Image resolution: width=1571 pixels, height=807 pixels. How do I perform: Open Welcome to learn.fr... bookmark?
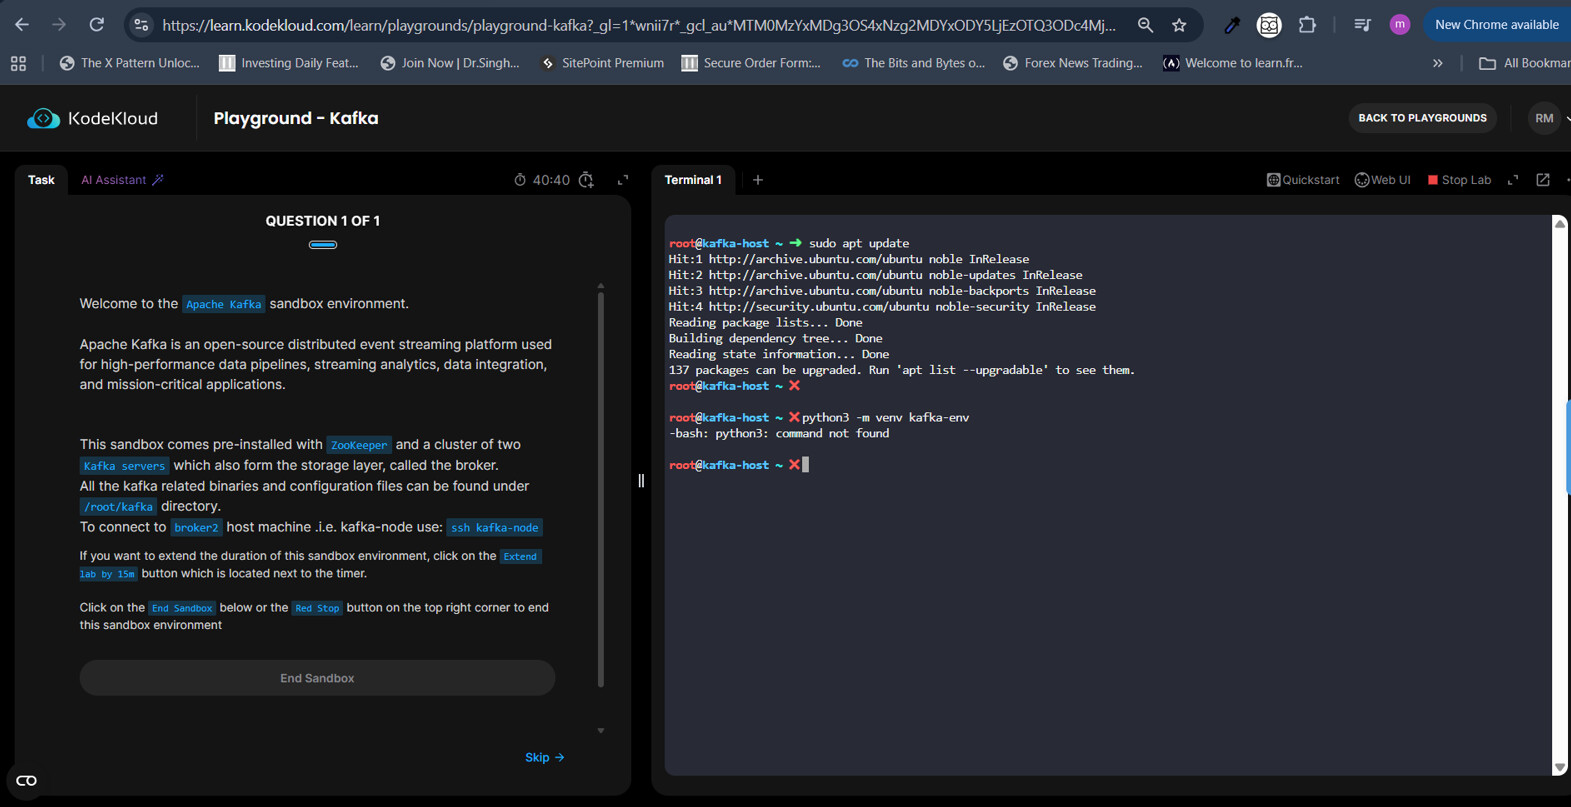1232,63
